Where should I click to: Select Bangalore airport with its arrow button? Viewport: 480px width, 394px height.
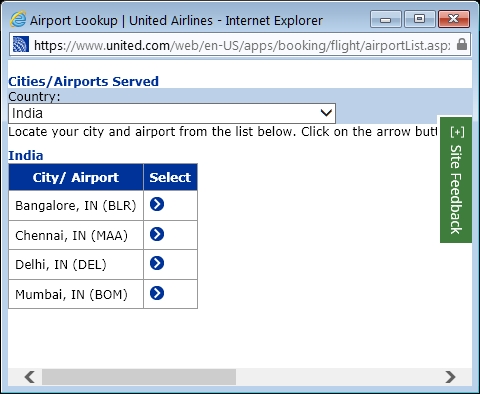[157, 204]
